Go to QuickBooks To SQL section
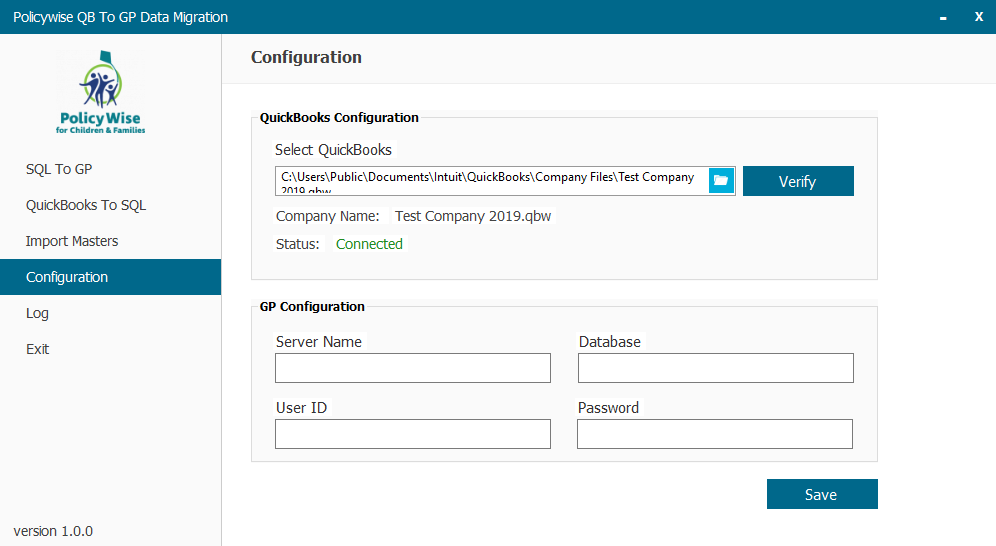This screenshot has width=996, height=546. point(86,205)
